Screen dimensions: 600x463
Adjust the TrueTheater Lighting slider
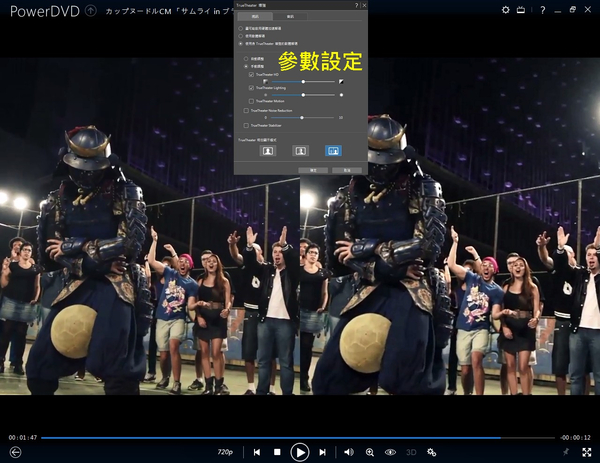coord(303,95)
